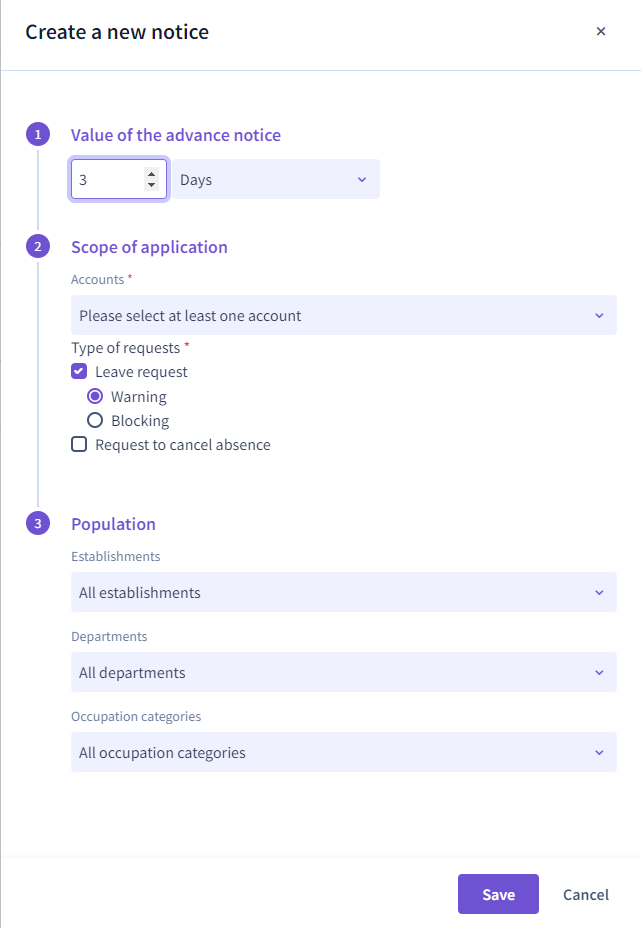Close the Create a new notice dialog
This screenshot has height=928, width=641.
(x=601, y=31)
